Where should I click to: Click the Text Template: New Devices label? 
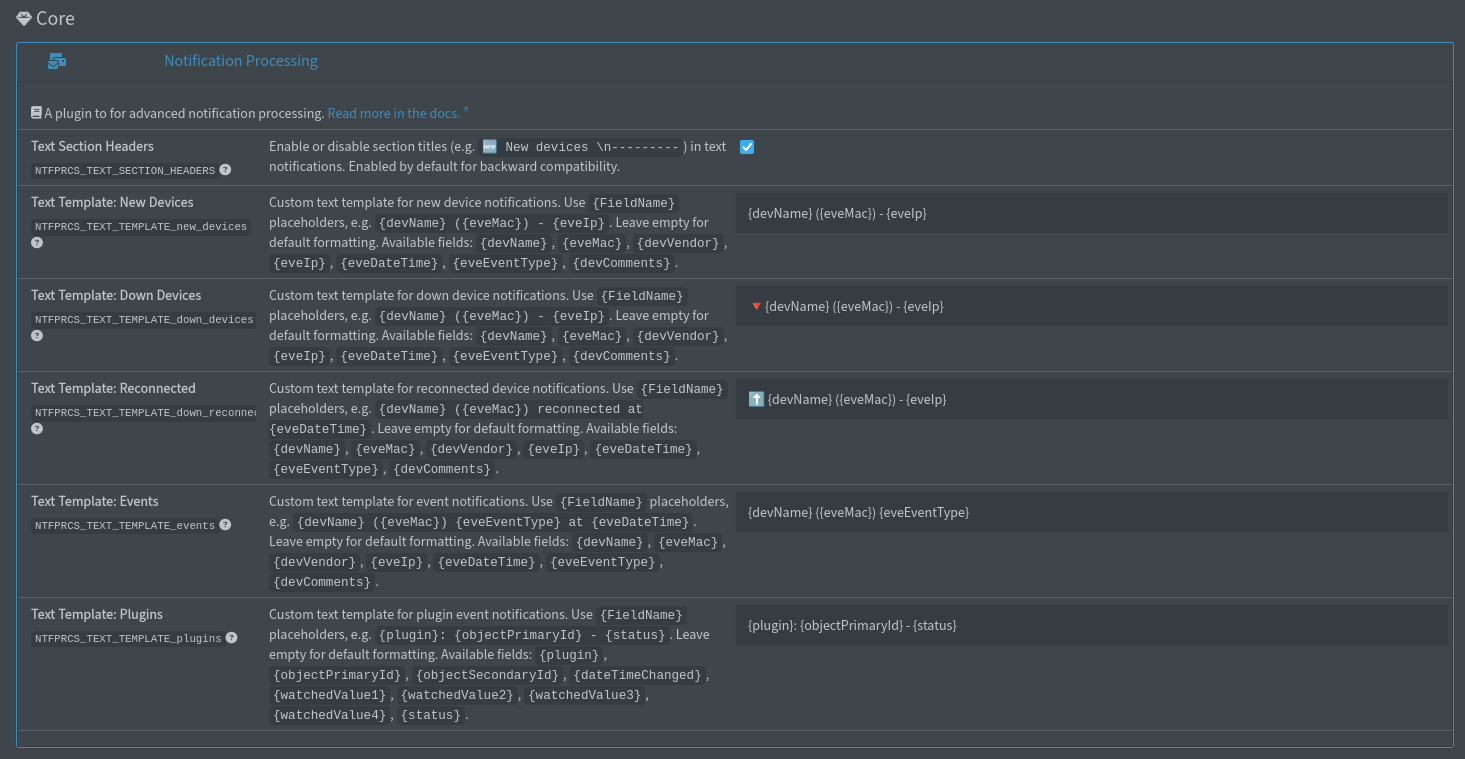coord(112,202)
